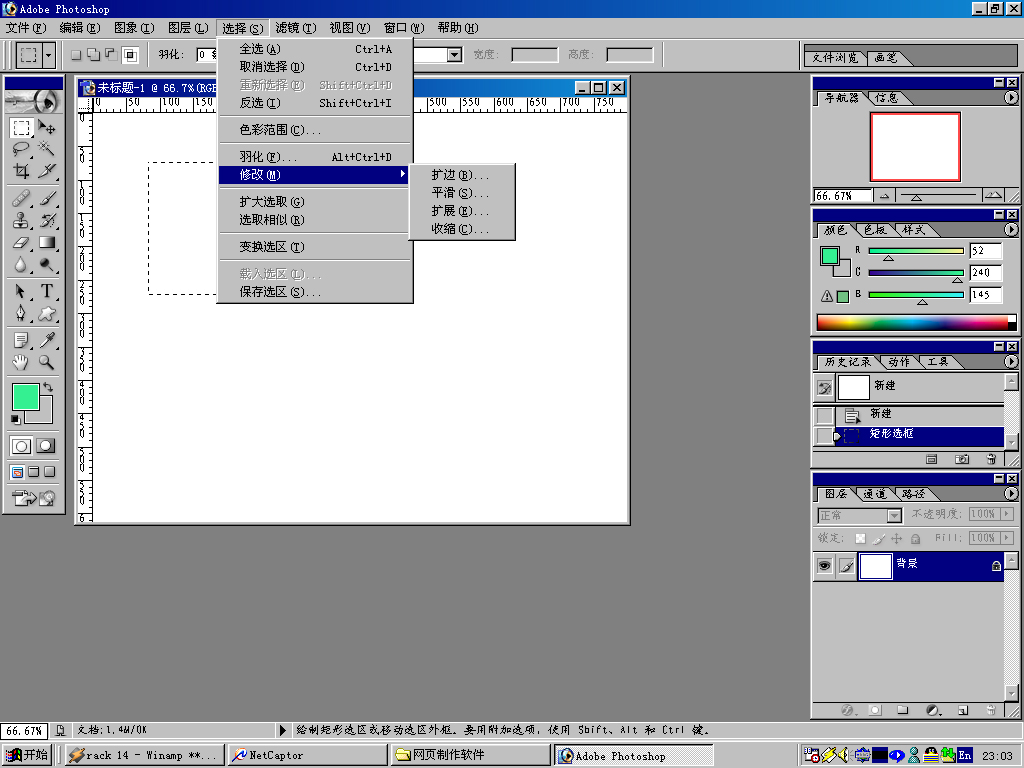
Task: Switch to the 色板 tab
Action: pos(875,230)
